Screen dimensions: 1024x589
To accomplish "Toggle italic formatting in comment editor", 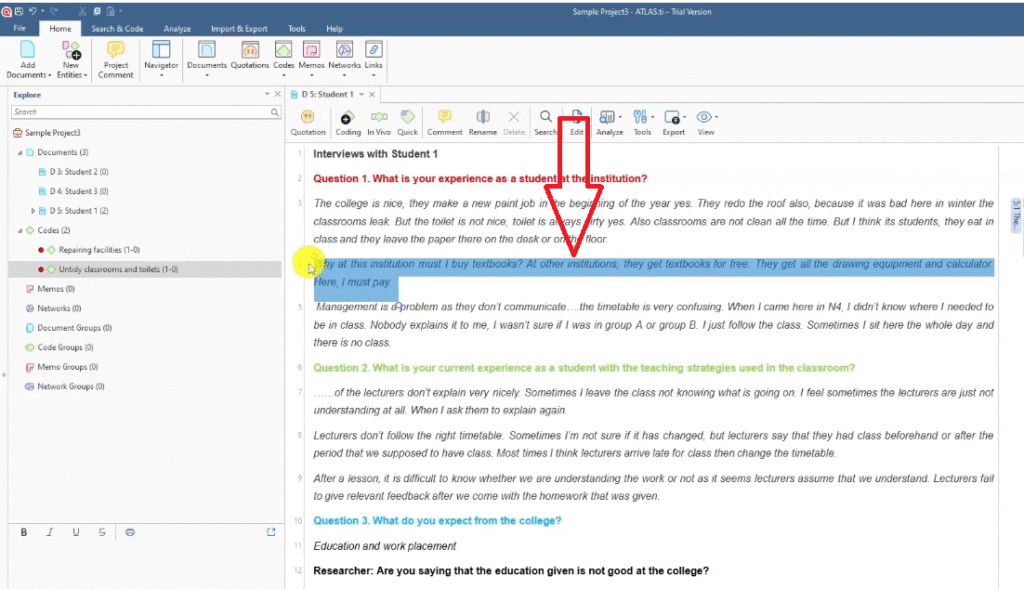I will click(50, 532).
